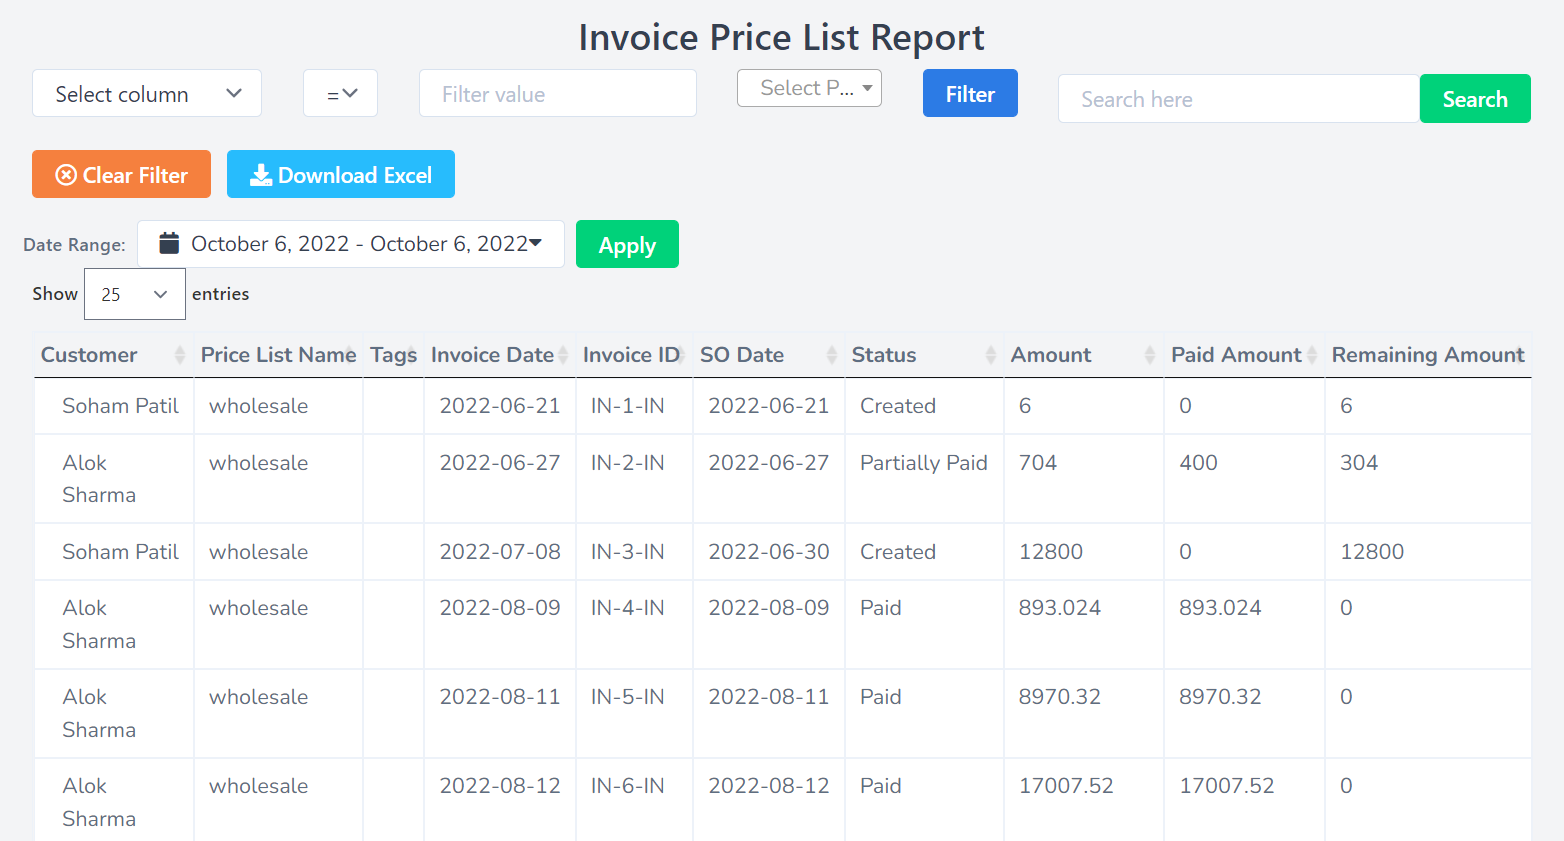Click invoice ID IN-4-IN
The width and height of the screenshot is (1564, 841).
tap(627, 608)
